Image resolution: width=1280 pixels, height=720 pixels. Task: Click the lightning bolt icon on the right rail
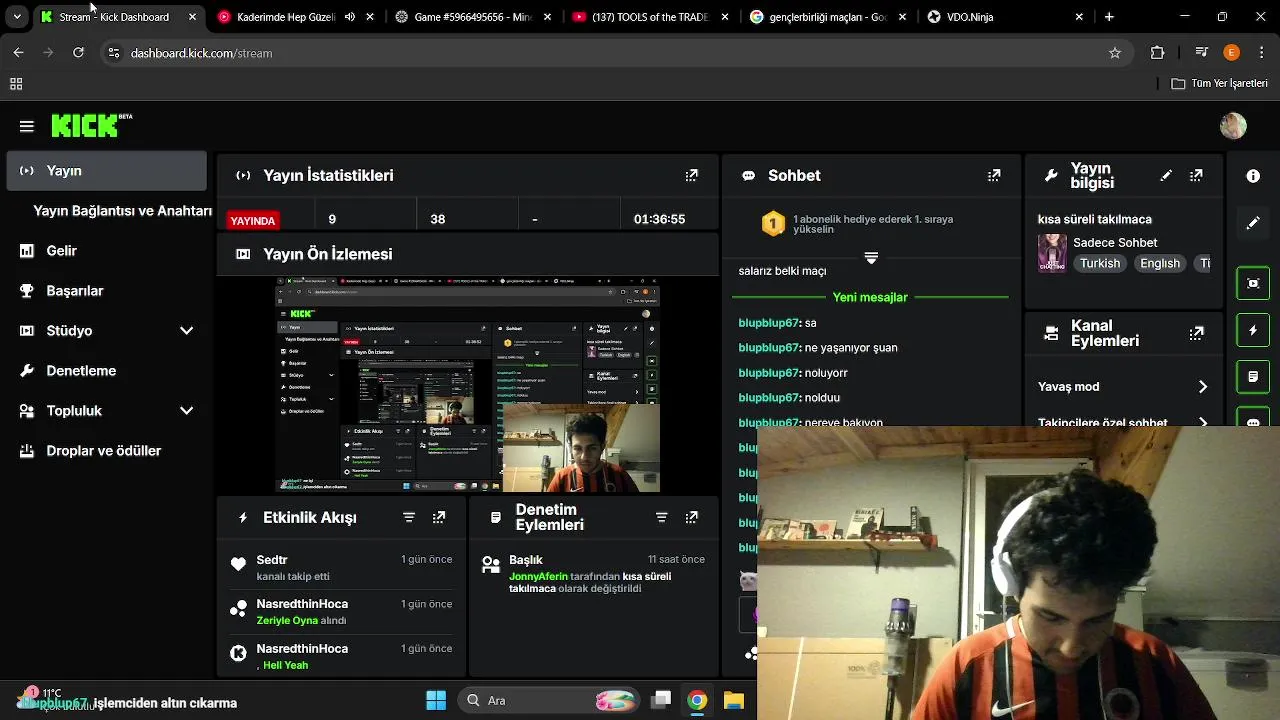1253,330
